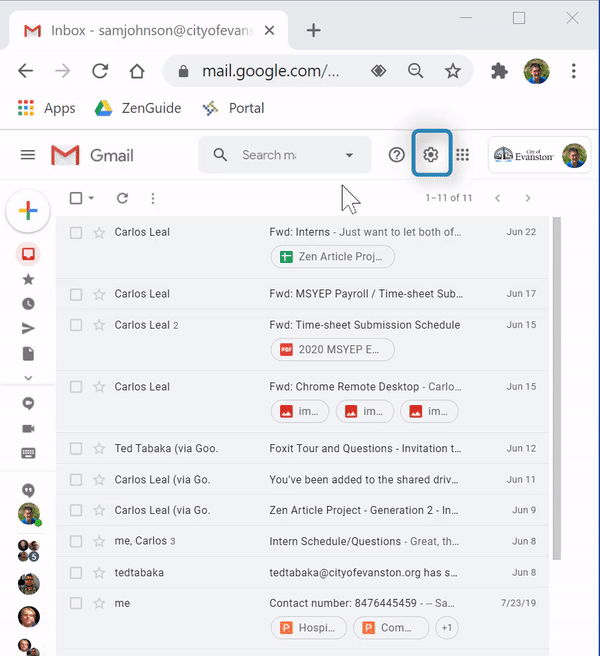
Task: Open a new browser tab
Action: [313, 30]
